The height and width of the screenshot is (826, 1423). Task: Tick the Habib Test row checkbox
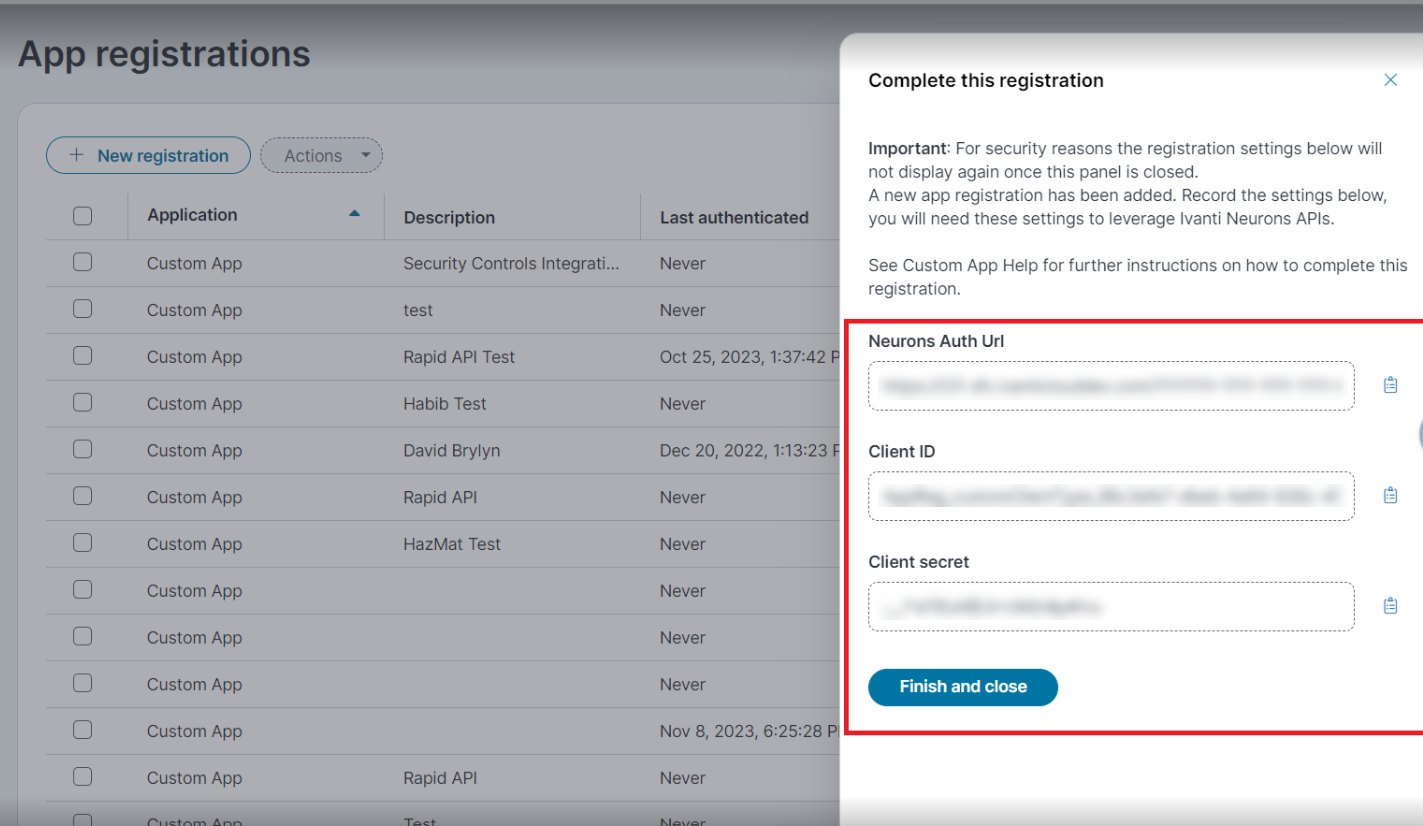[x=83, y=403]
